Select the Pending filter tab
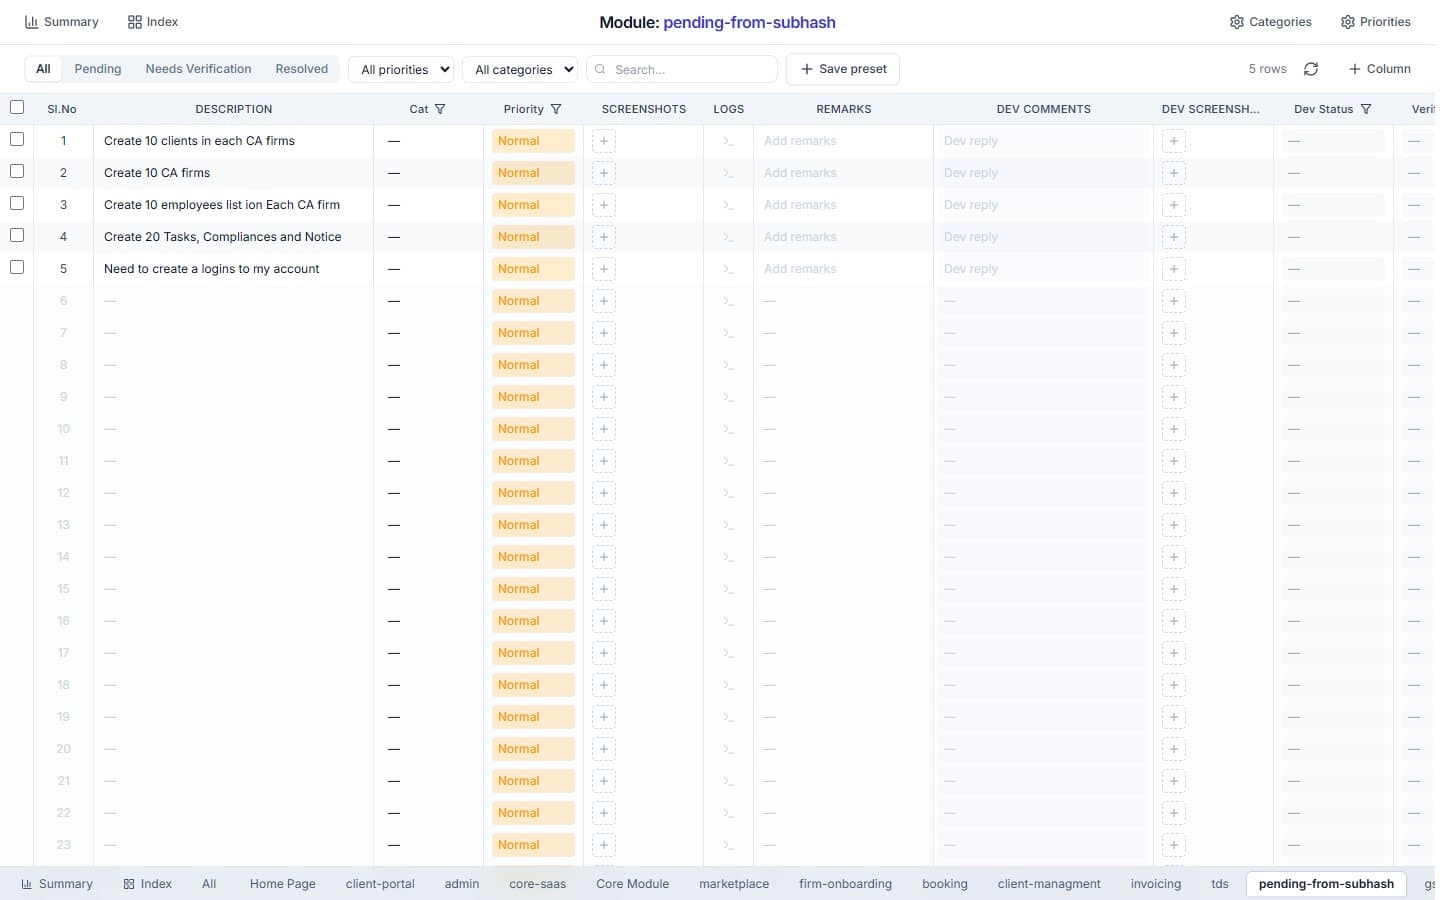Screen dimensions: 1440x900 (x=98, y=69)
